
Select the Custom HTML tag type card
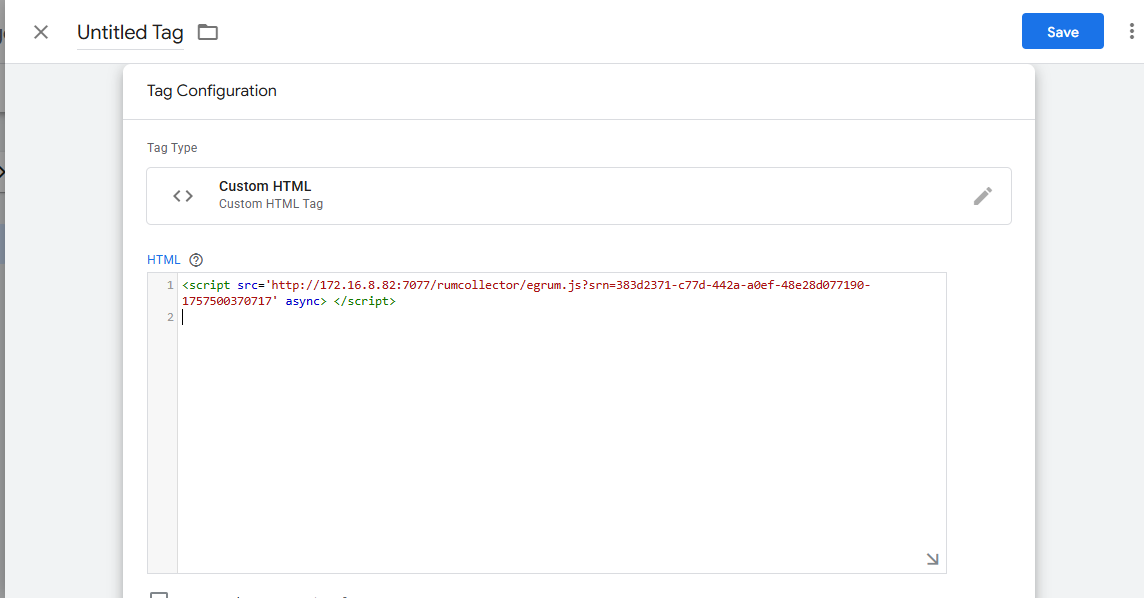pyautogui.click(x=580, y=195)
